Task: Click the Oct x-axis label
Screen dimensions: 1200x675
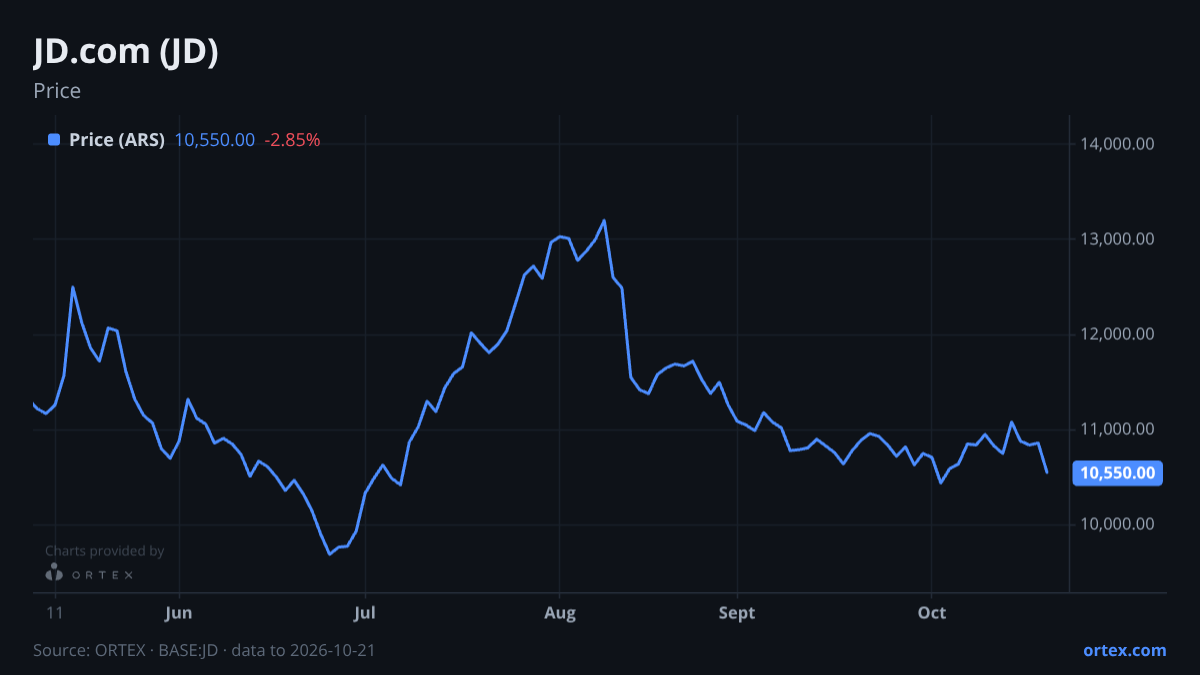Action: (x=932, y=612)
